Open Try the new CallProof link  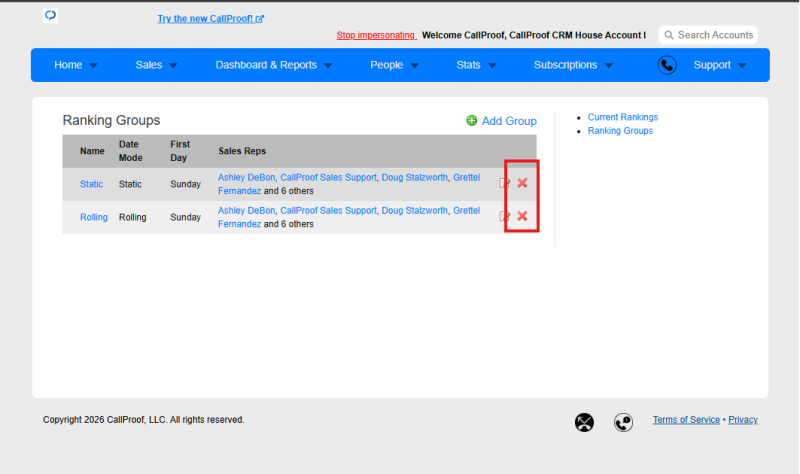coord(210,19)
